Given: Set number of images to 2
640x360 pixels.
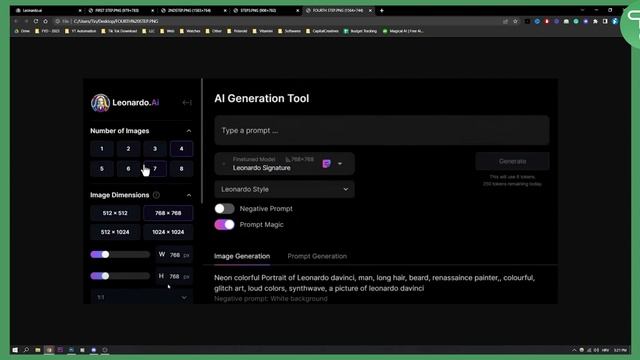Looking at the screenshot, I should pyautogui.click(x=128, y=149).
